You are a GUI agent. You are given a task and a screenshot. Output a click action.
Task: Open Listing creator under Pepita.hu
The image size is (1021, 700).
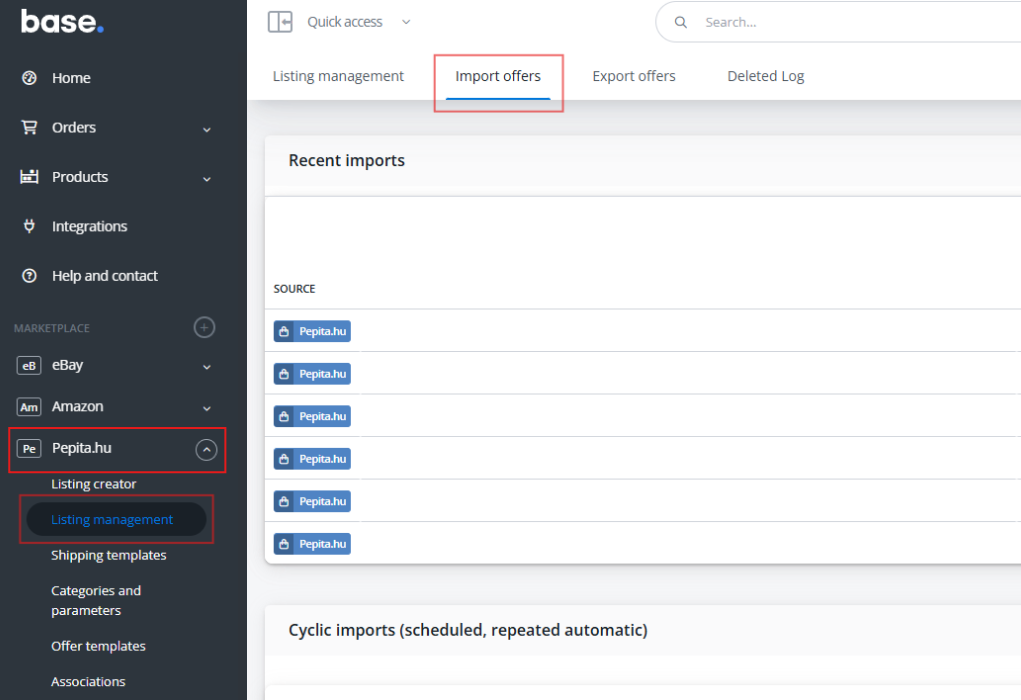(x=94, y=484)
